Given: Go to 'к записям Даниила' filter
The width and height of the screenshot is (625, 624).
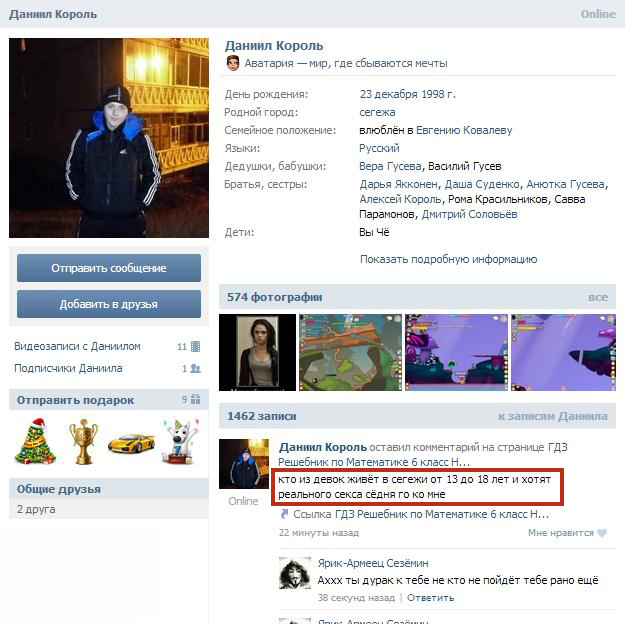Looking at the screenshot, I should 553,416.
